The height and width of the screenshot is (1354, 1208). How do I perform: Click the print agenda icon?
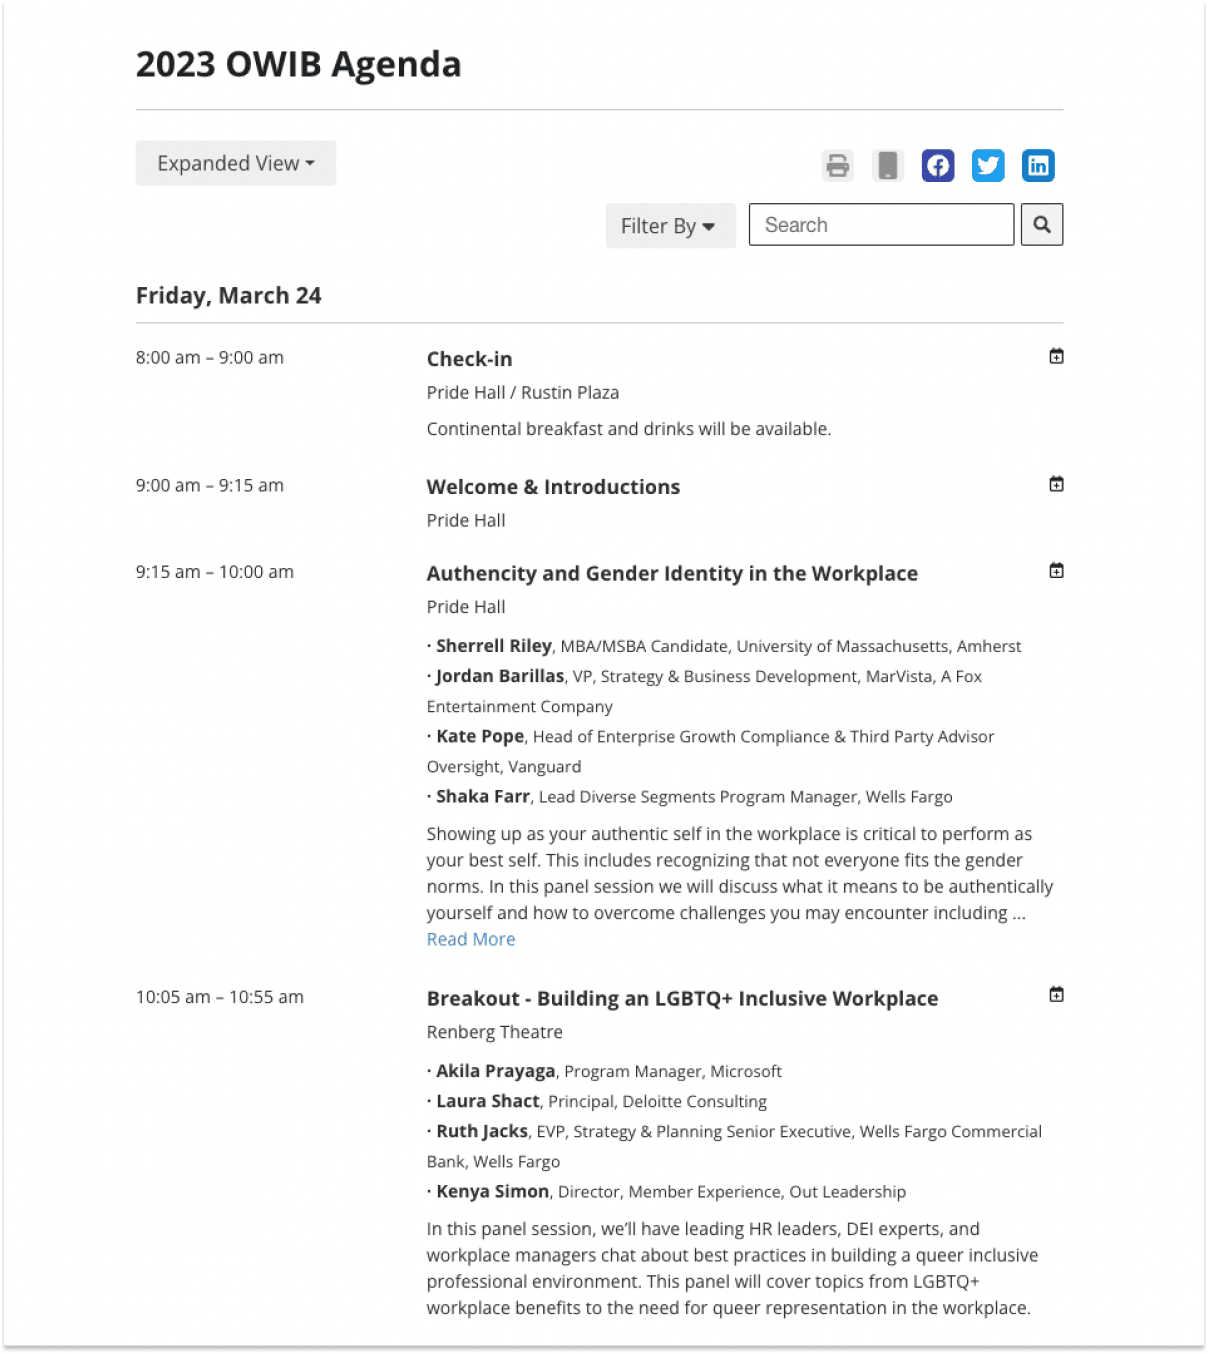[x=838, y=165]
